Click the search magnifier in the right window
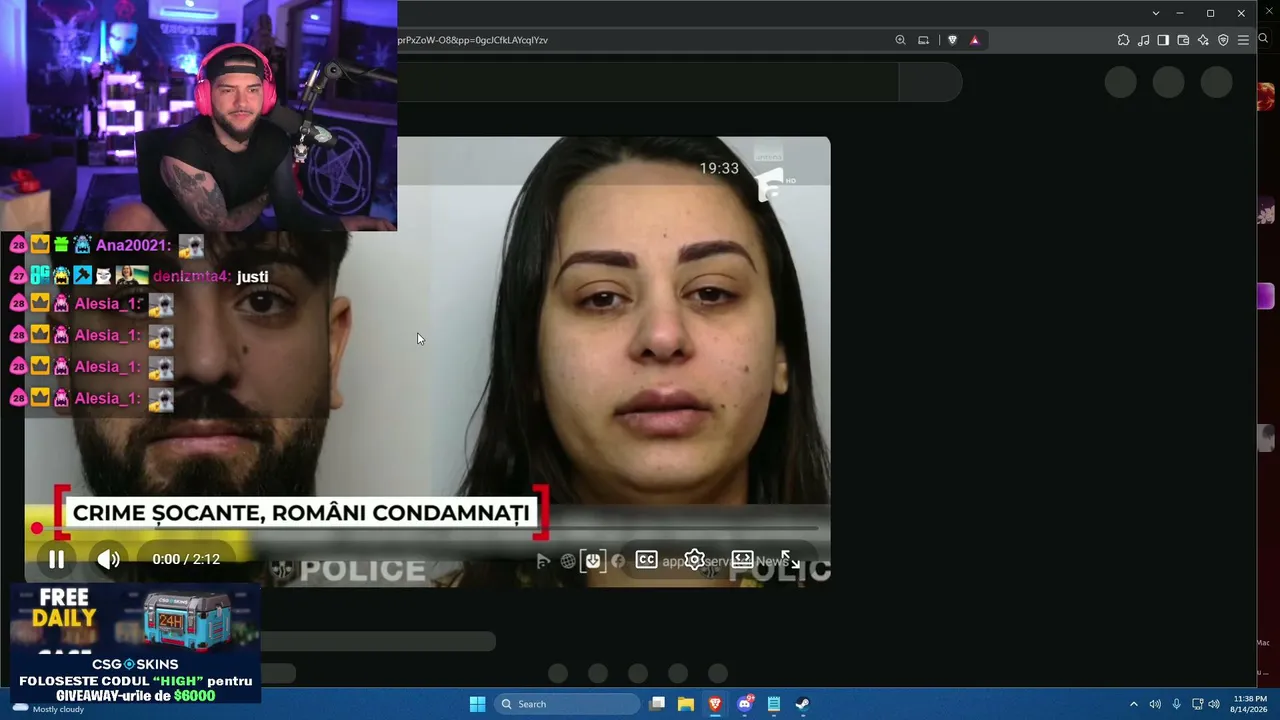 (x=1263, y=38)
